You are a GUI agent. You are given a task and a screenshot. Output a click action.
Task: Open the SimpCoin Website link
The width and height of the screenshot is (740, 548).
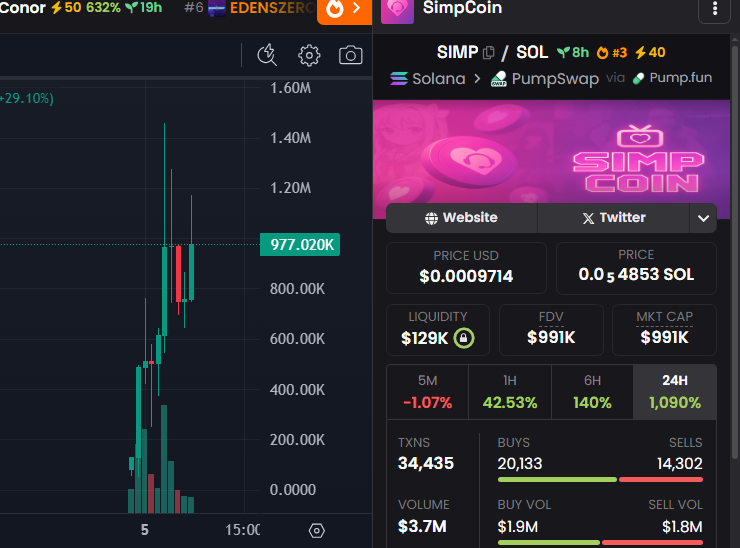tap(462, 218)
